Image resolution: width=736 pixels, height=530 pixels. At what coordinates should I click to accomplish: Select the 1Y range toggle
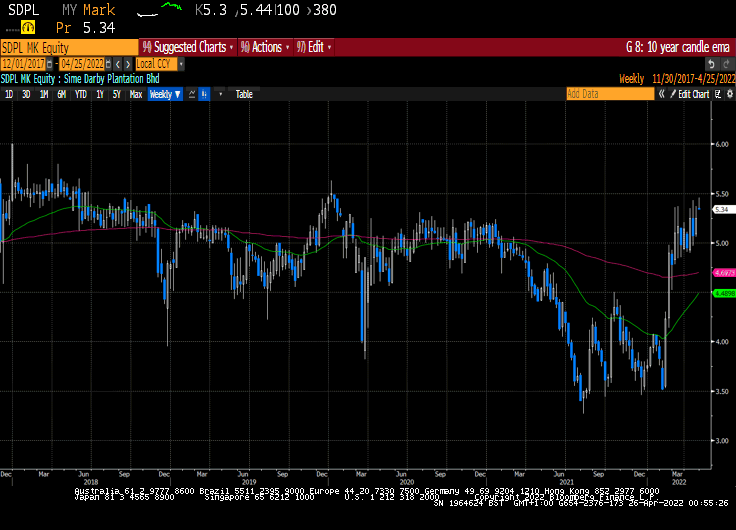pyautogui.click(x=100, y=94)
